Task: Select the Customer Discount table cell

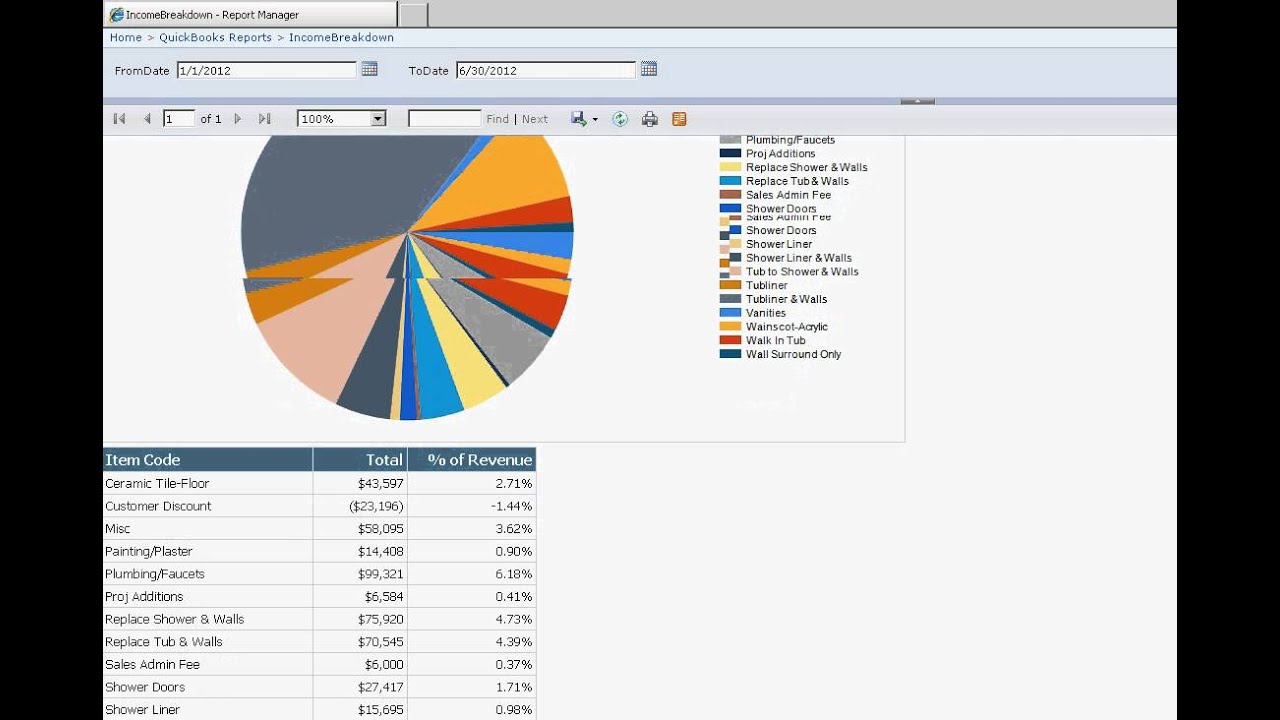Action: (208, 506)
